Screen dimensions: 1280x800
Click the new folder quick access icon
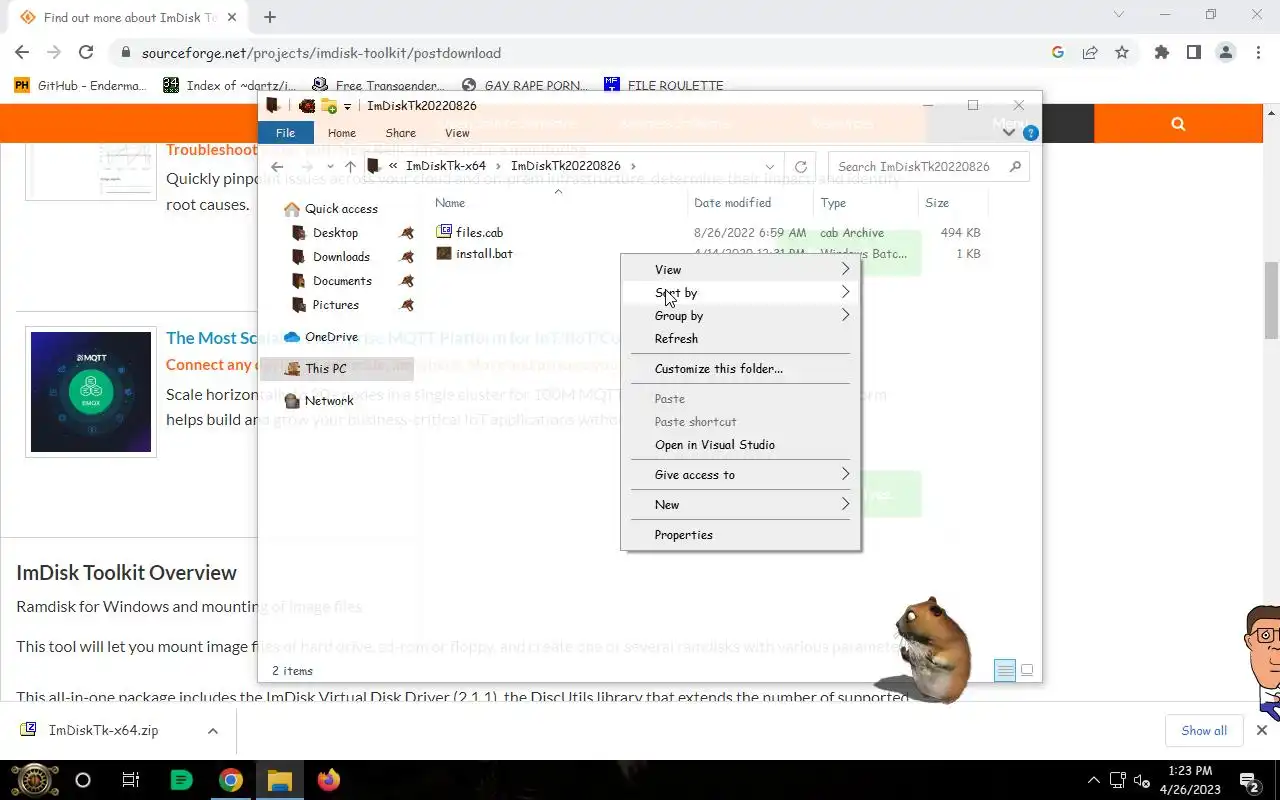pyautogui.click(x=328, y=106)
